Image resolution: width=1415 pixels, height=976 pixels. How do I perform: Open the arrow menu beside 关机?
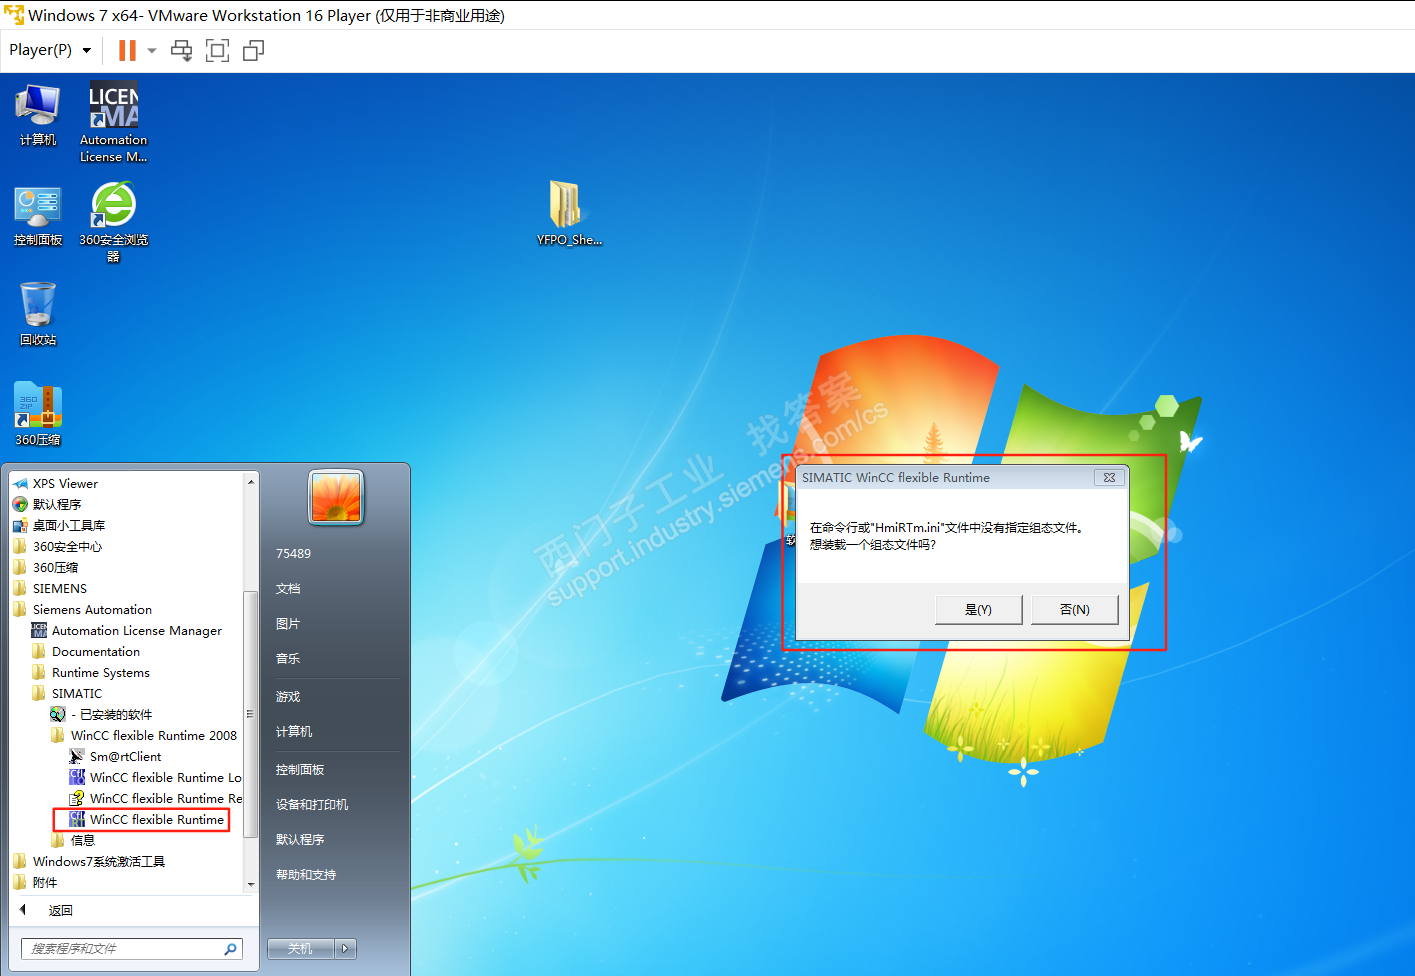(x=346, y=948)
